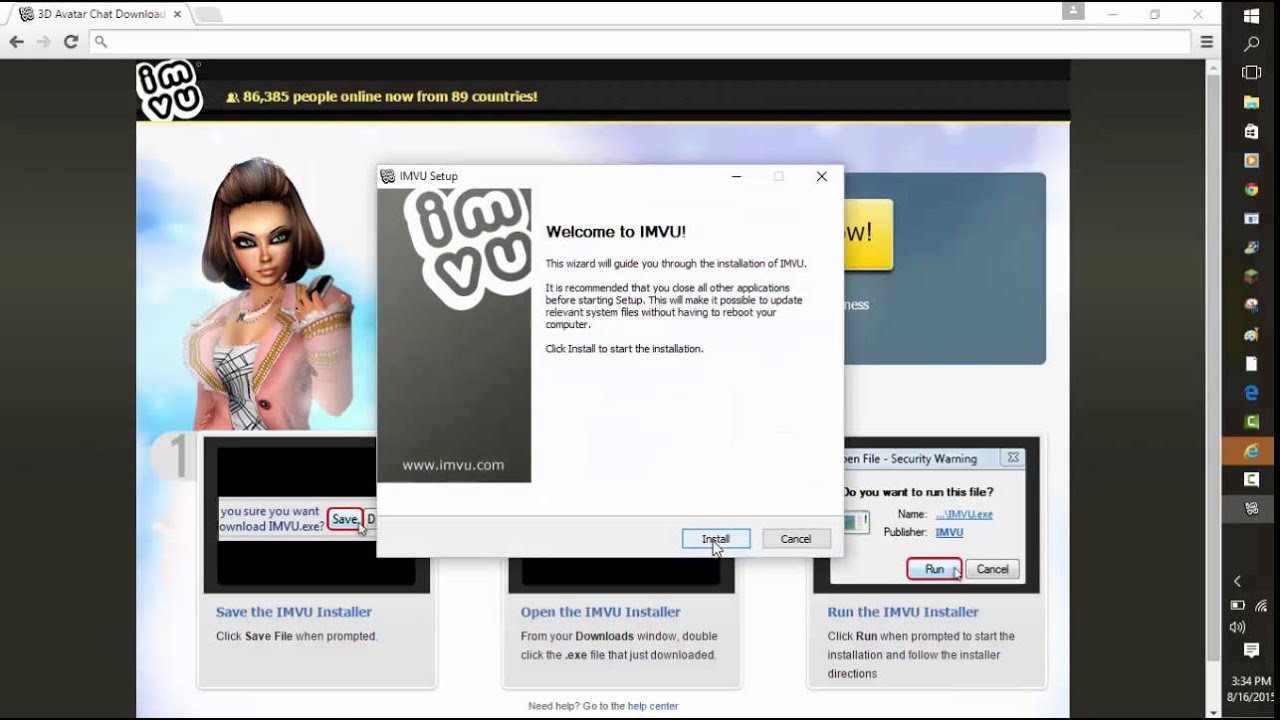
Task: Click the 'Welcome to IMVU!' heading
Action: [x=616, y=231]
